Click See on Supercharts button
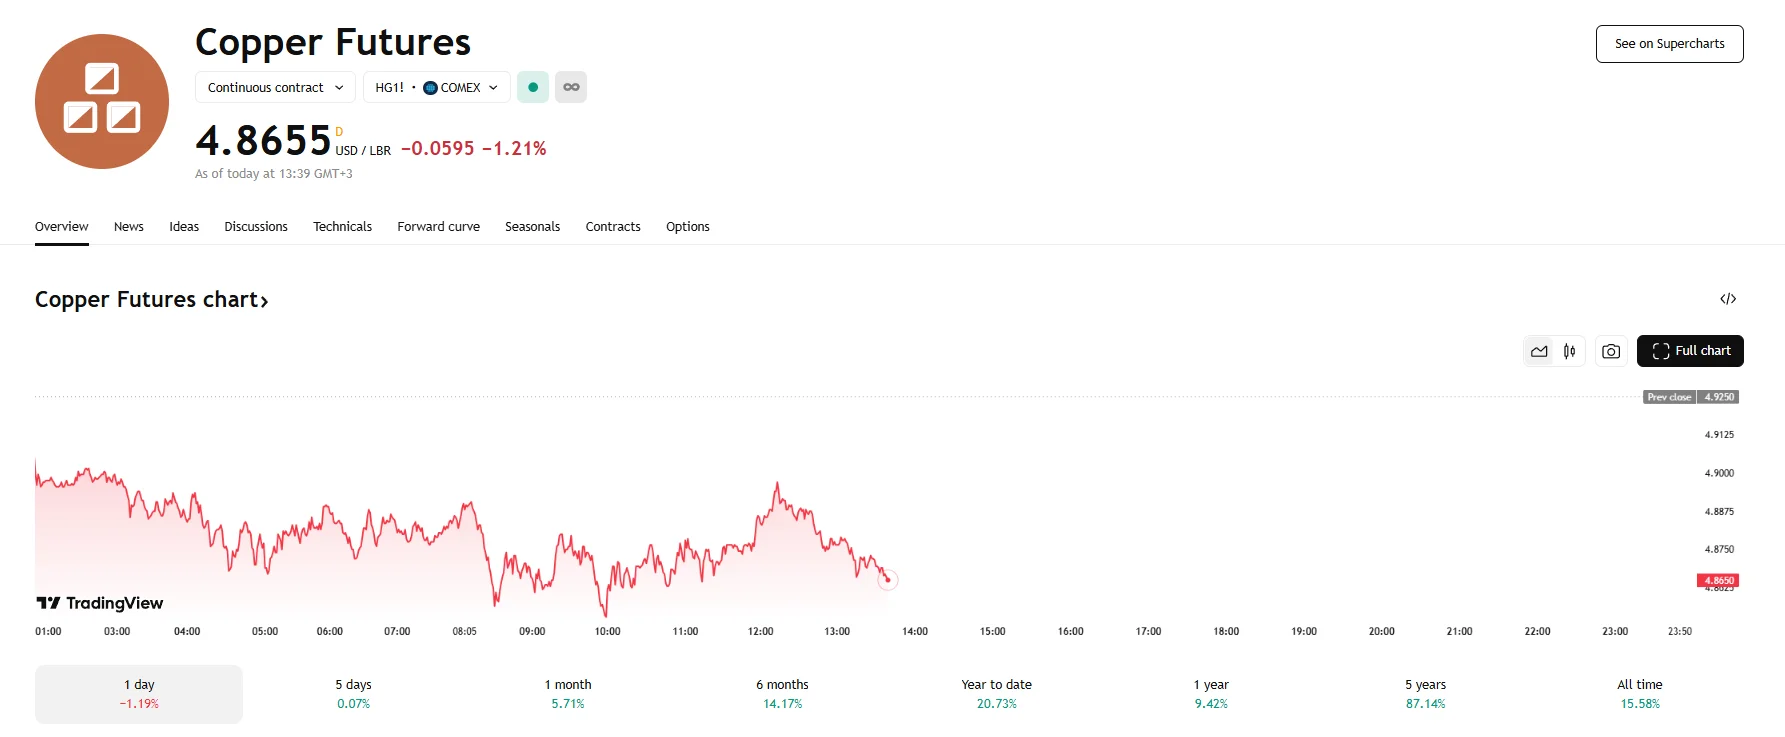The width and height of the screenshot is (1785, 737). [1669, 44]
